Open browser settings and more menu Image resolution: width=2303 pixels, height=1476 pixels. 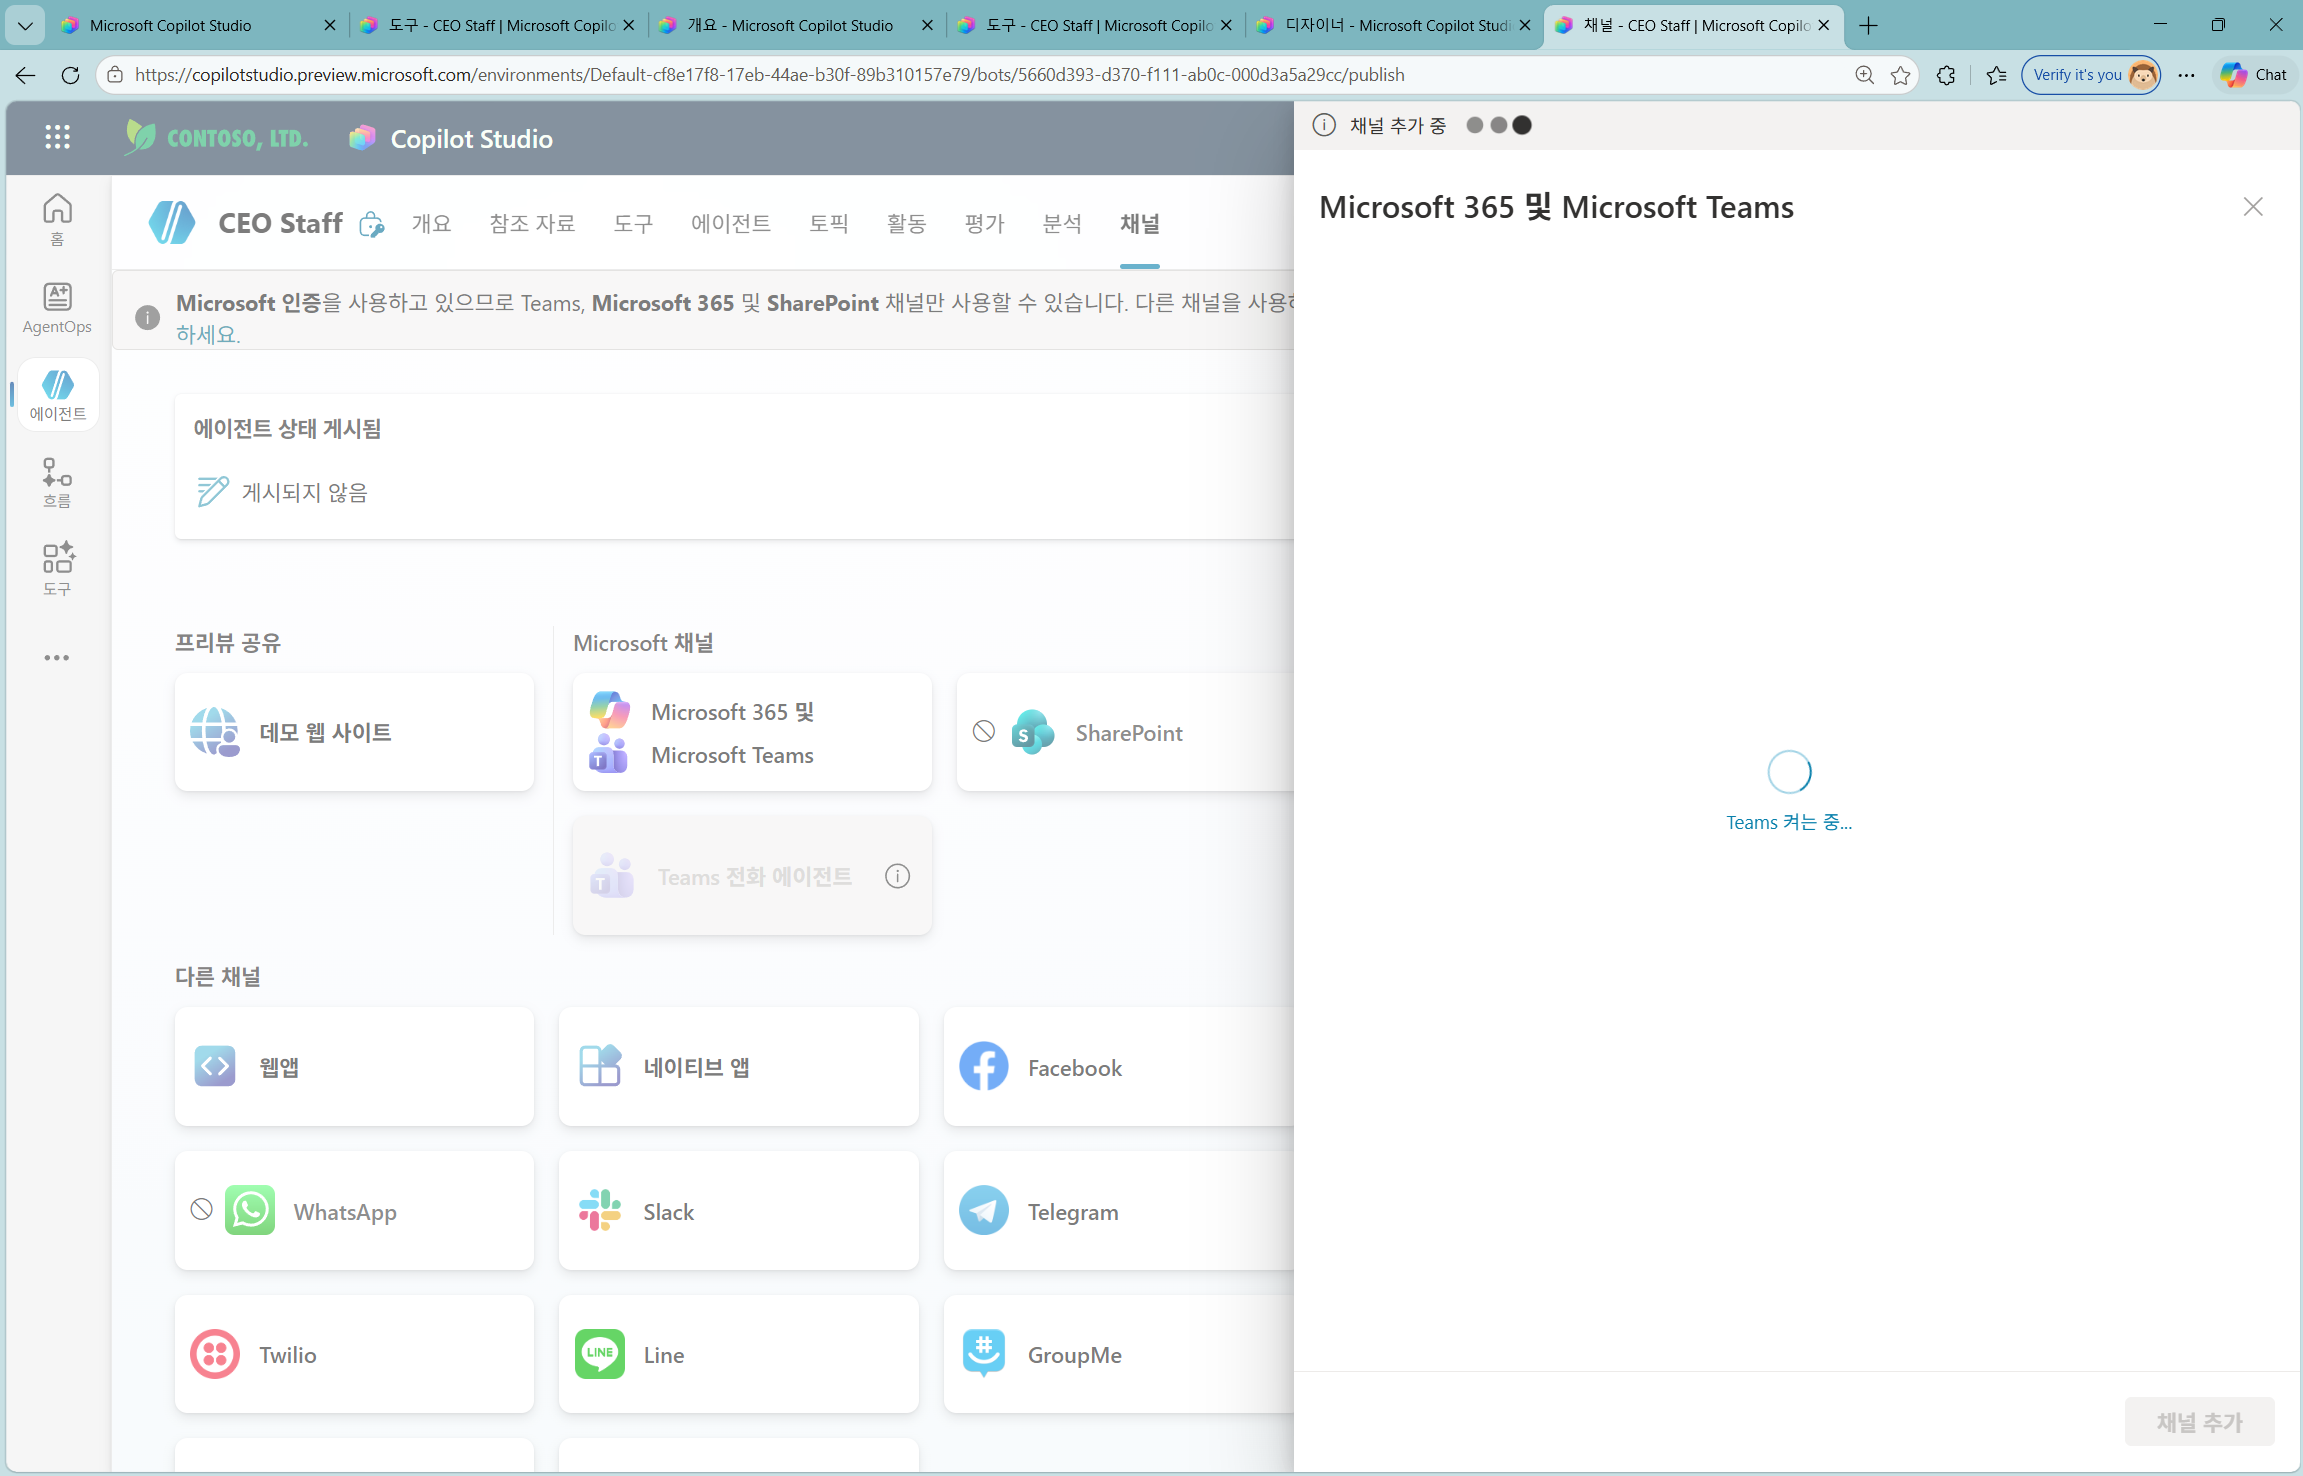pyautogui.click(x=2187, y=75)
